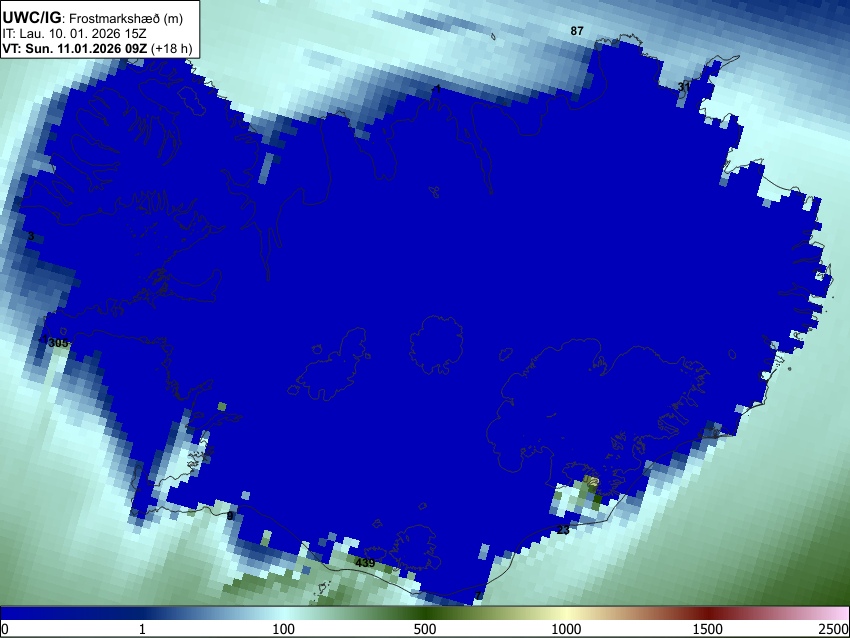The image size is (850, 638).
Task: Click the station value 9 in the southwest
Action: tap(230, 515)
